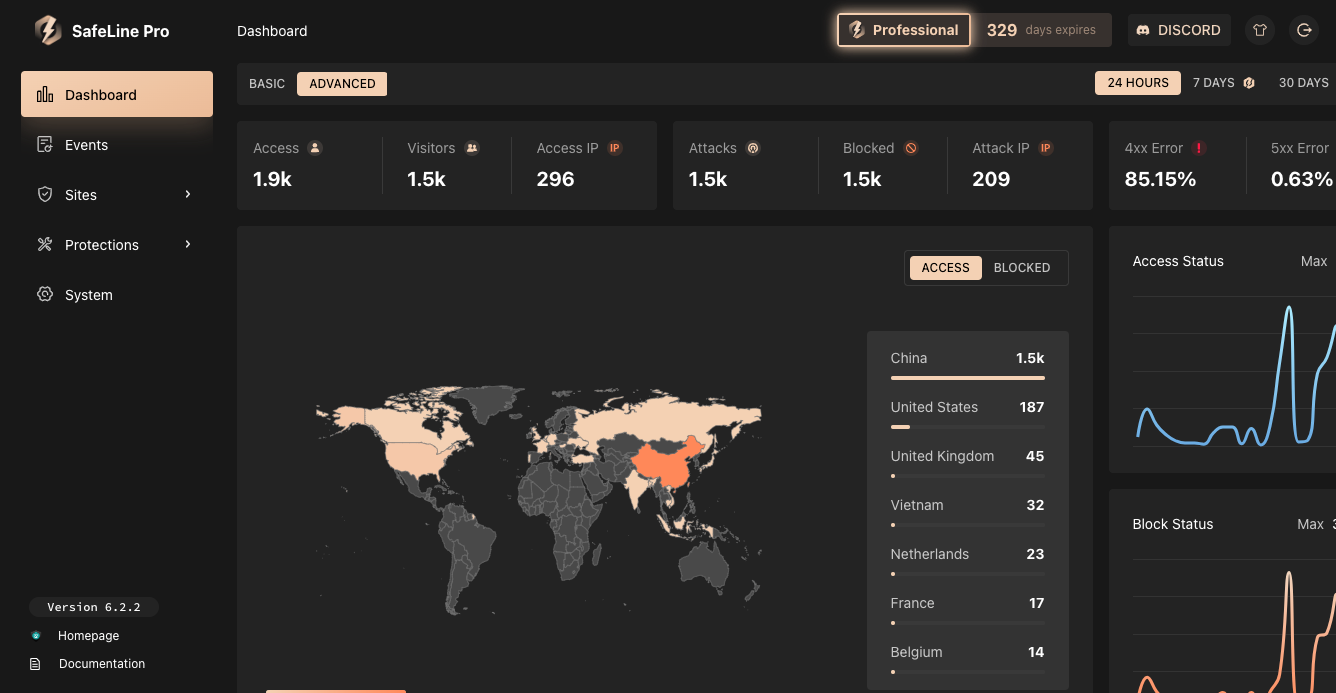Click the Dashboard bar chart icon
Image resolution: width=1336 pixels, height=693 pixels.
[x=45, y=95]
